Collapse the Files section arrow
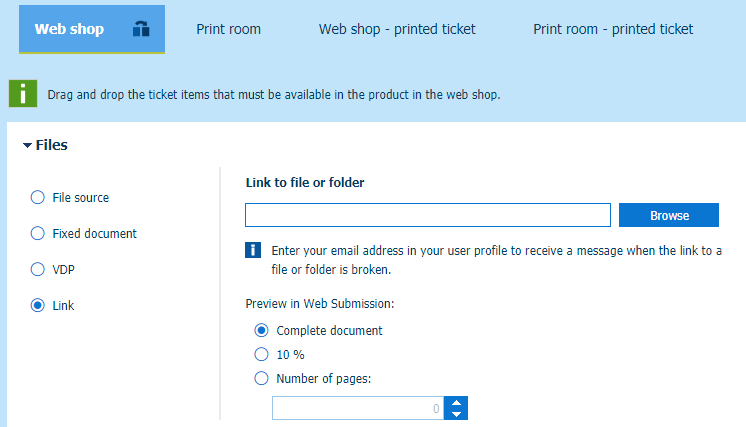746x427 pixels. click(27, 146)
